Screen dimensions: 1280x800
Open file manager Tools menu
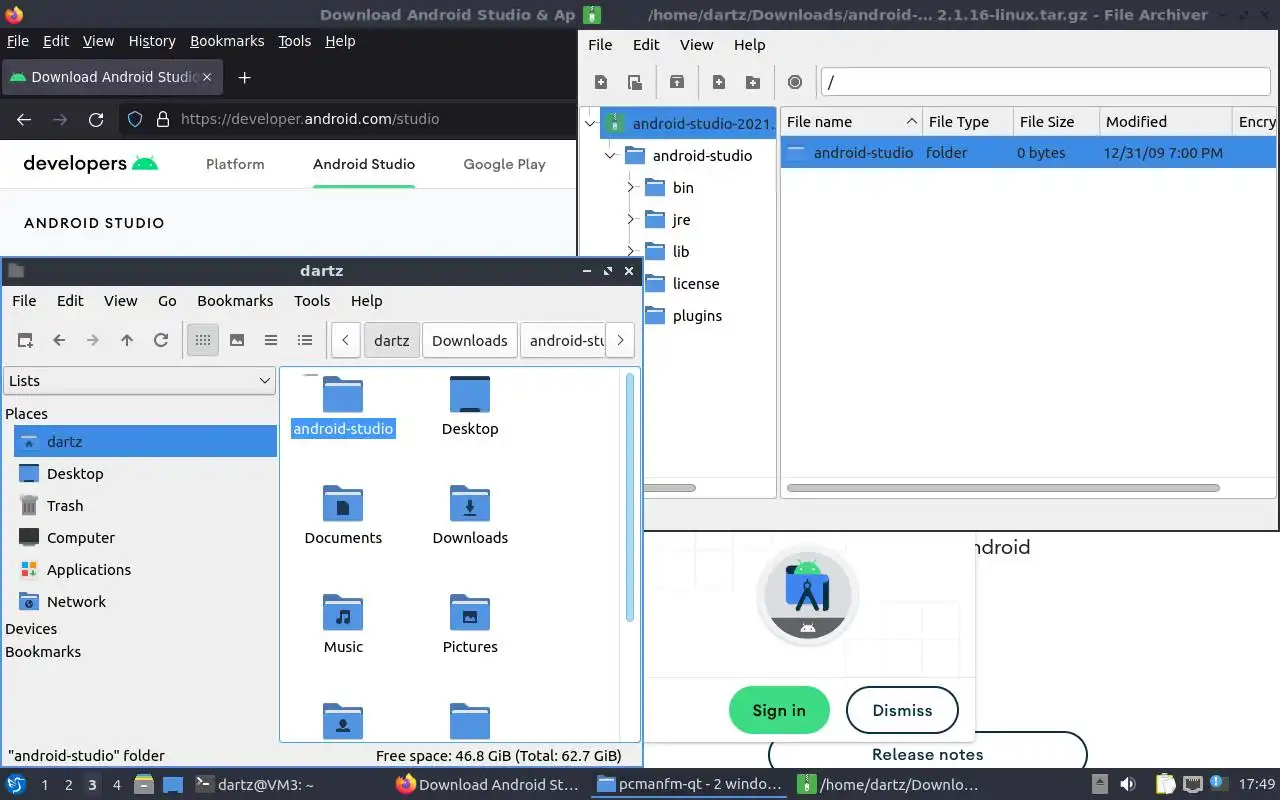coord(312,301)
